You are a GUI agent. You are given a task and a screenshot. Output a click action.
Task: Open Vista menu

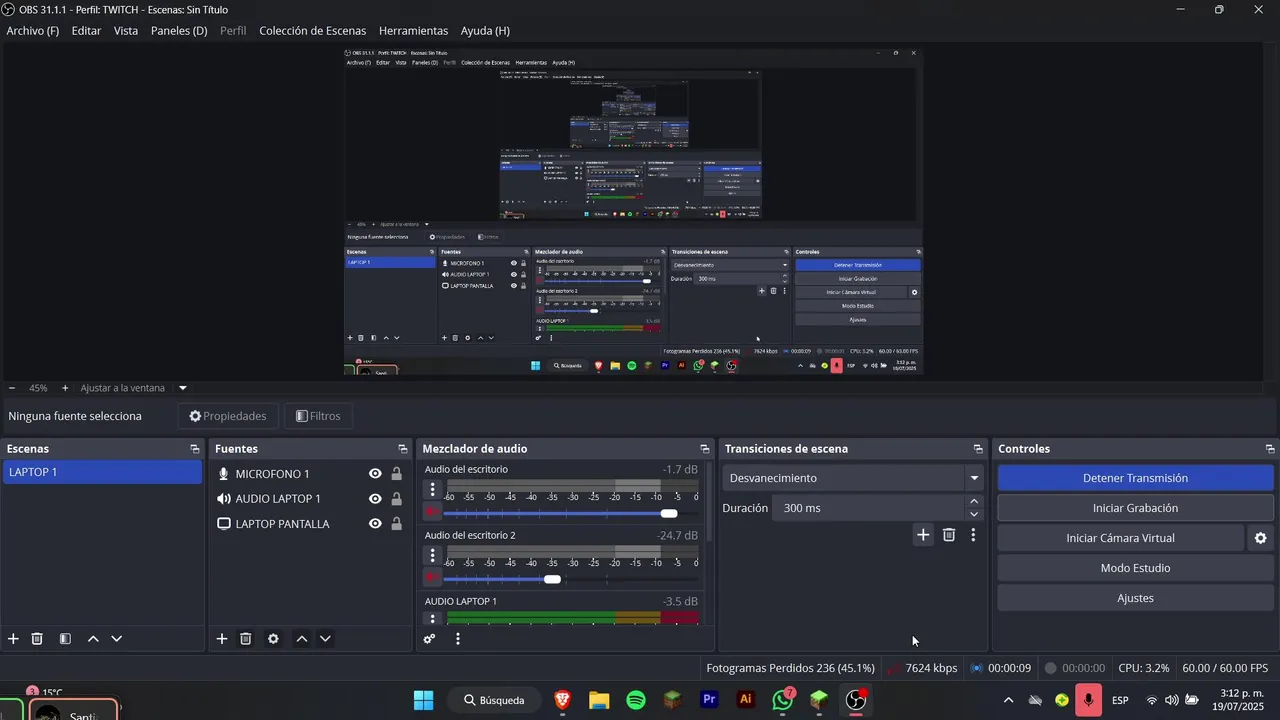point(126,31)
